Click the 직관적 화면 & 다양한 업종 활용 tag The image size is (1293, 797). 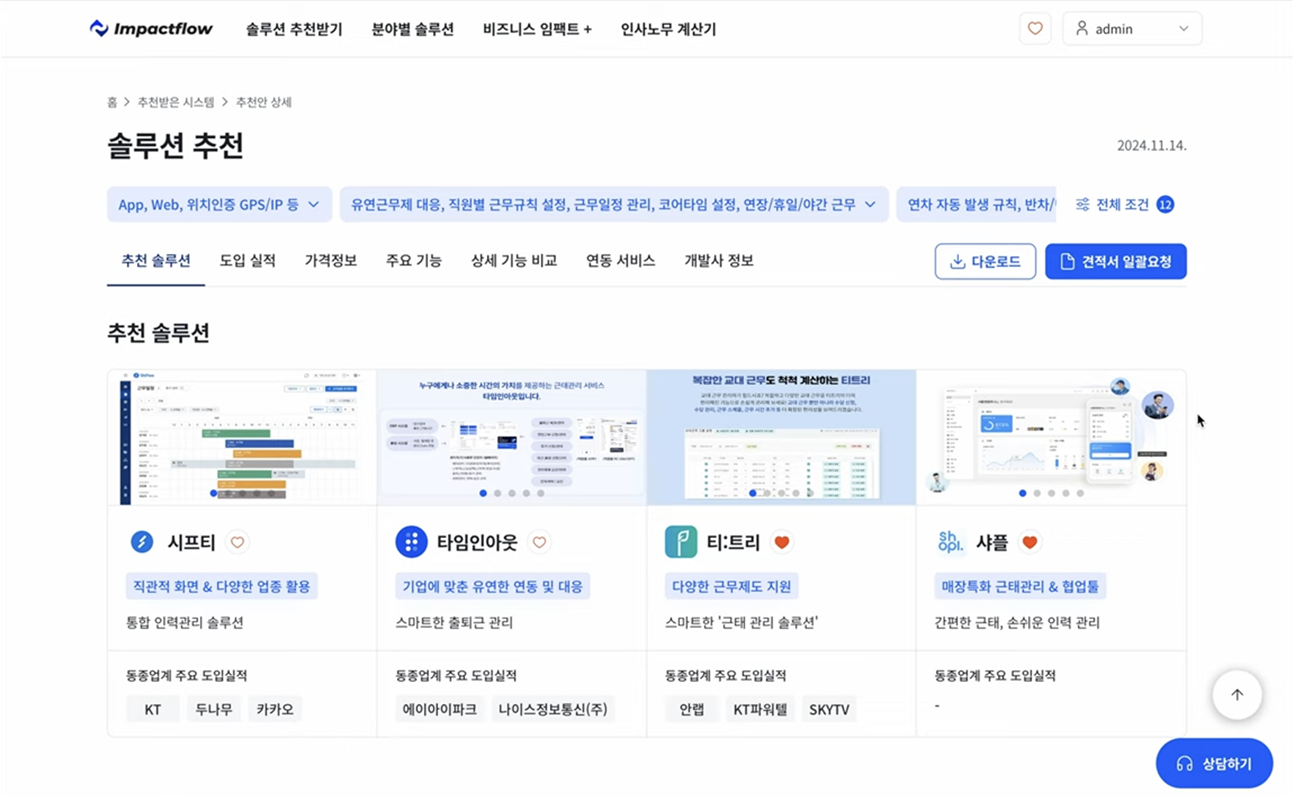(222, 586)
